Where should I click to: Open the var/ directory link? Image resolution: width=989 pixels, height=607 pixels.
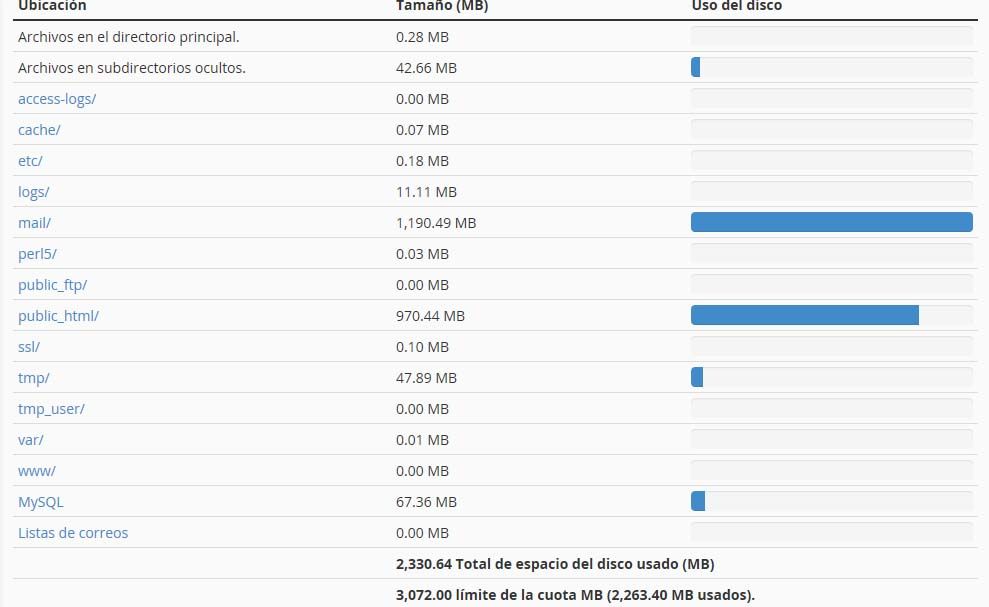[x=30, y=440]
